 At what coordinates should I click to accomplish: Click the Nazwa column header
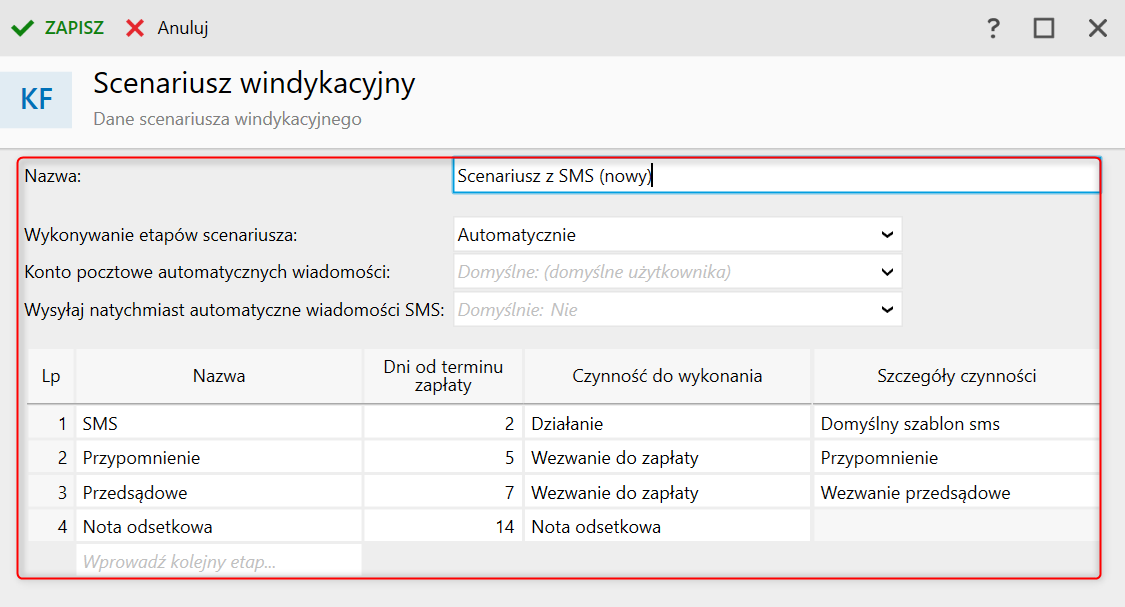coord(219,376)
